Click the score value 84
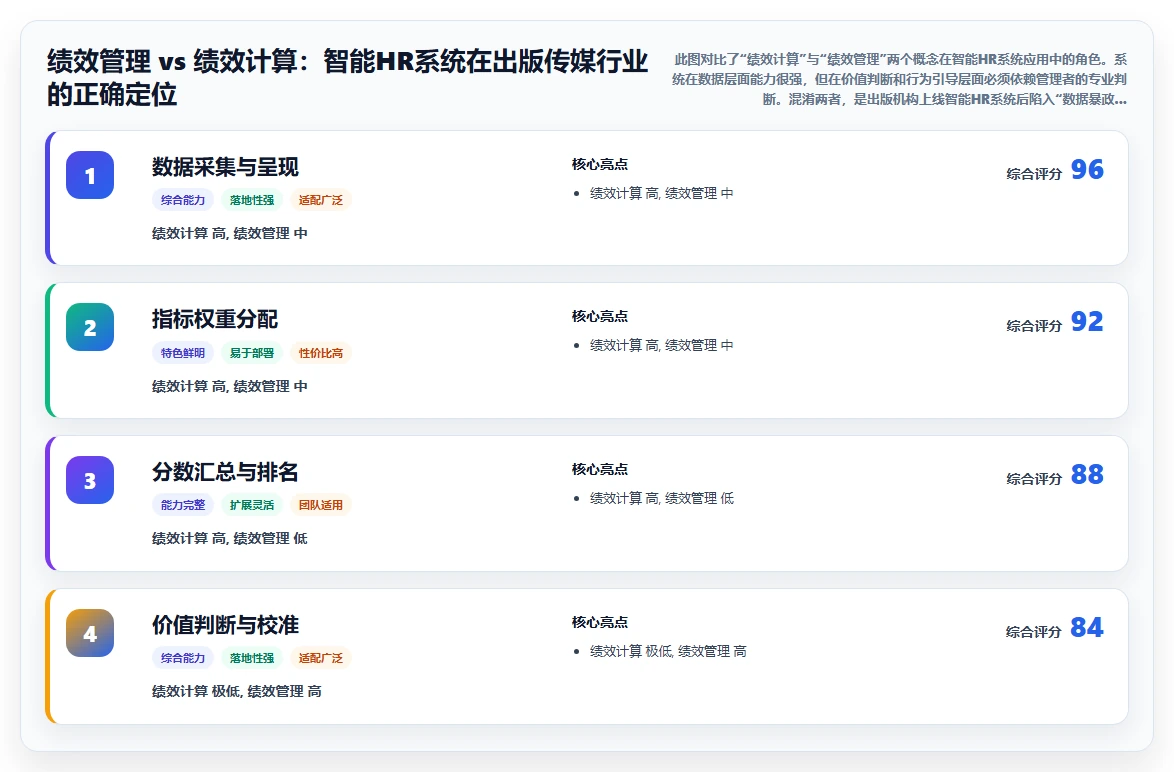The width and height of the screenshot is (1174, 772). tap(1087, 627)
